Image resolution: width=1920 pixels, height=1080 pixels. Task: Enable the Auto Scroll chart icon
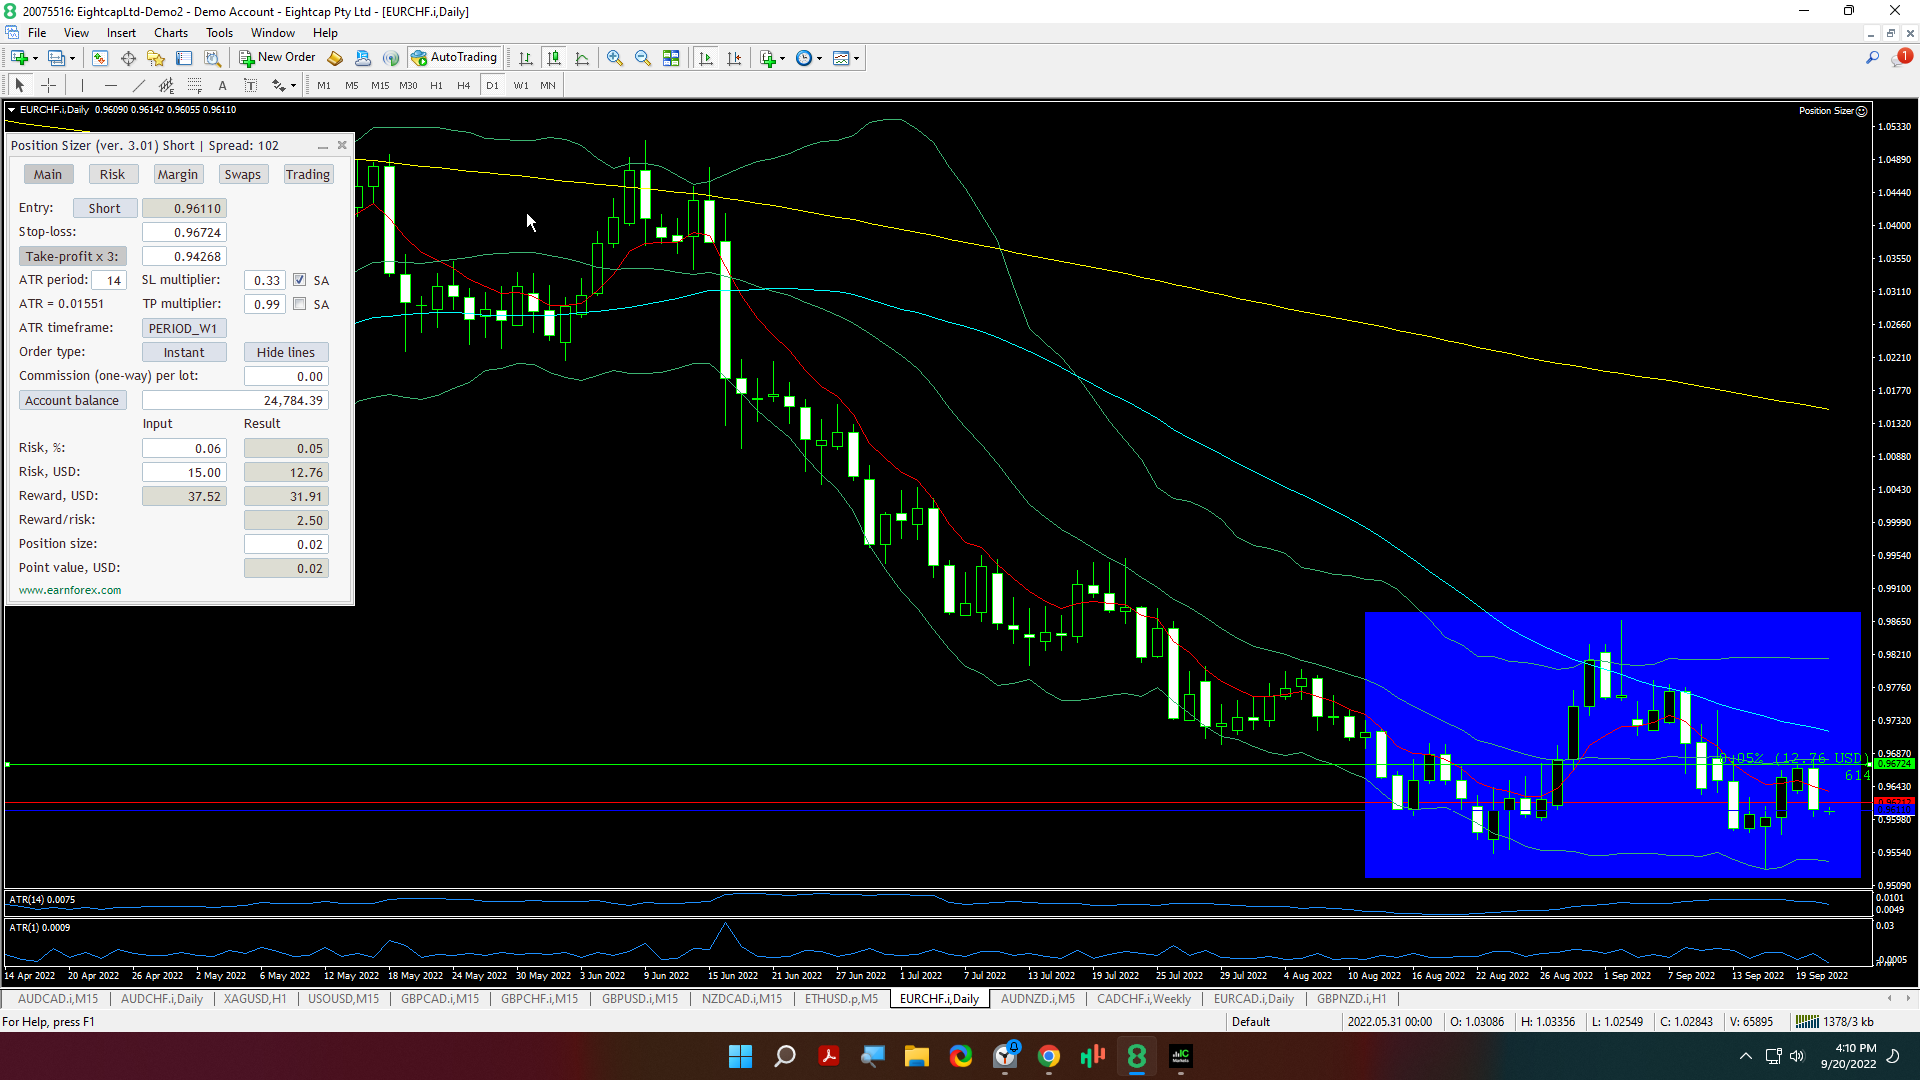click(706, 58)
